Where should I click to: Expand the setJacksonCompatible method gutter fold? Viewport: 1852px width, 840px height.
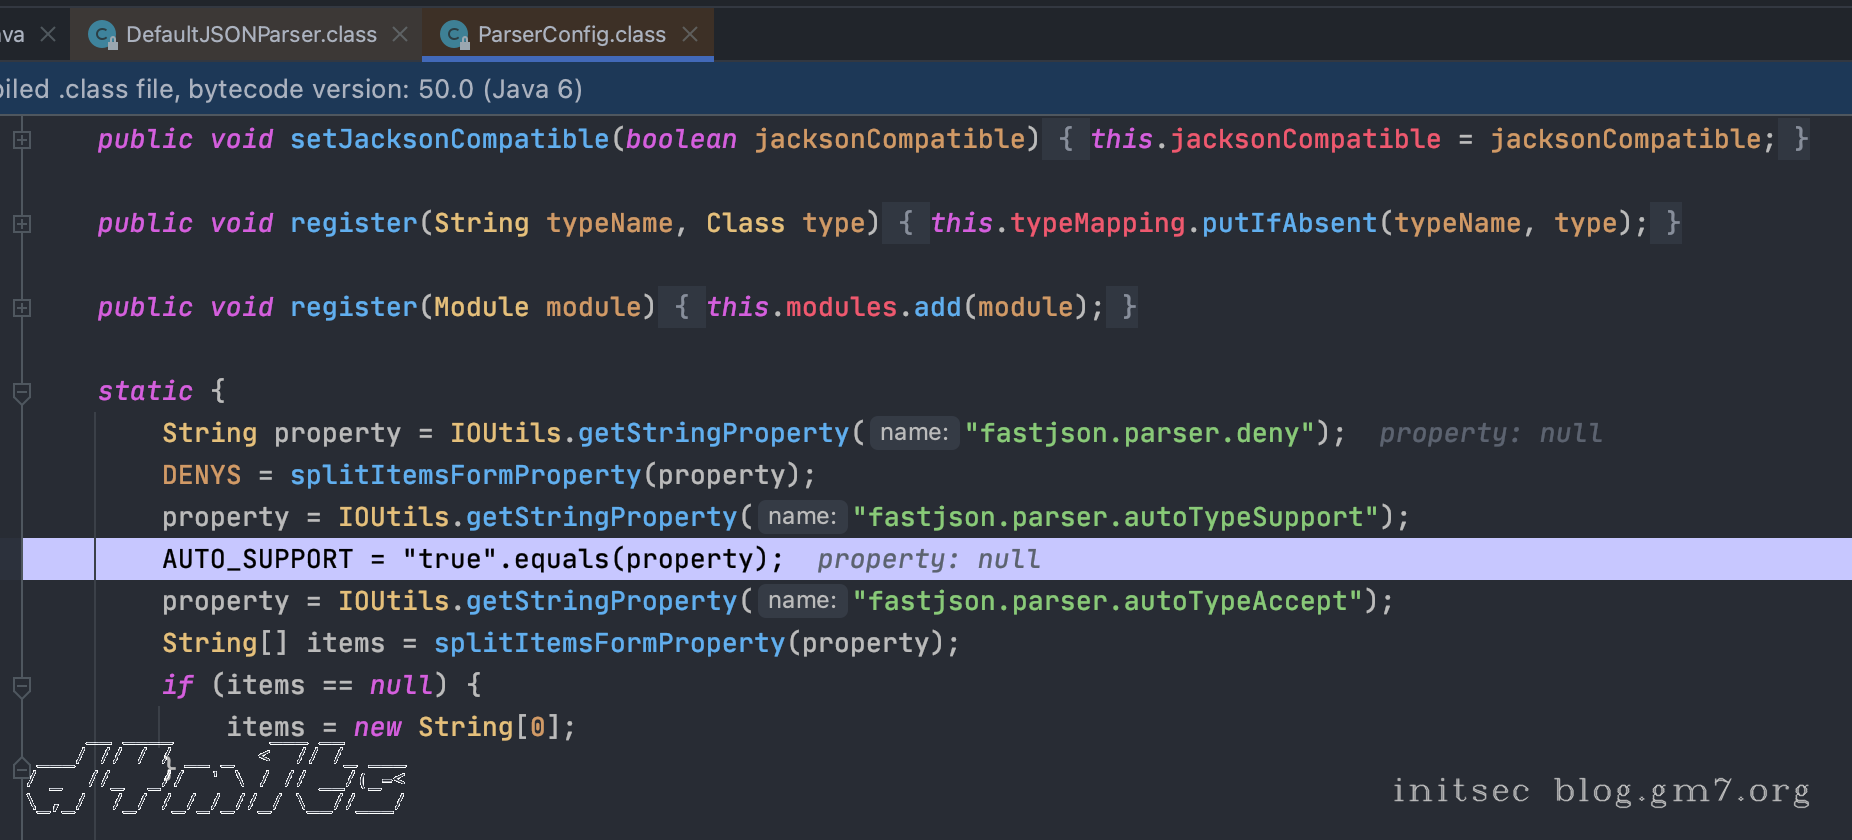coord(22,140)
